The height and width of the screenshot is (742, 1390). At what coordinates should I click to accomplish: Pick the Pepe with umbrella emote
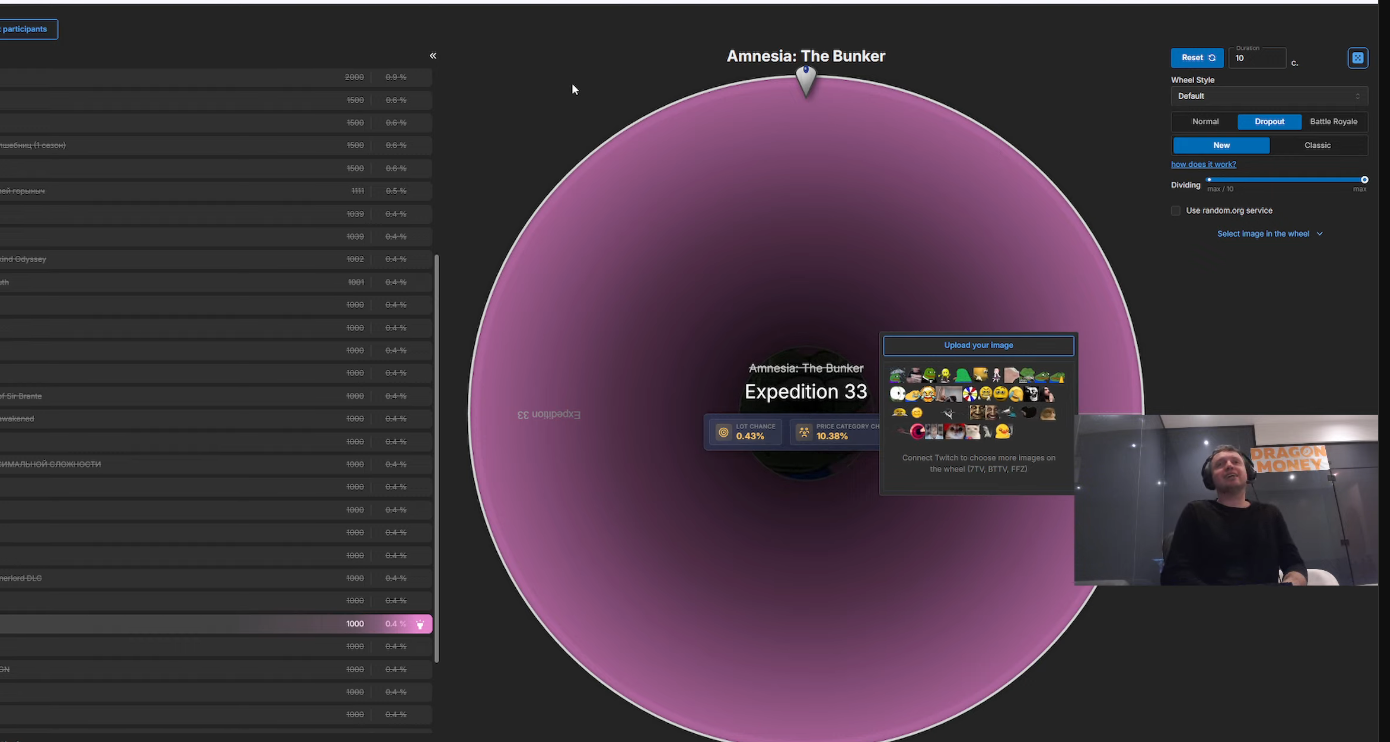click(897, 376)
